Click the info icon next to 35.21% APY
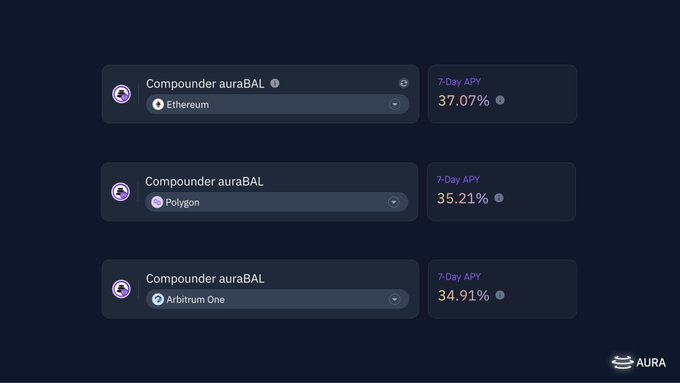 point(499,198)
